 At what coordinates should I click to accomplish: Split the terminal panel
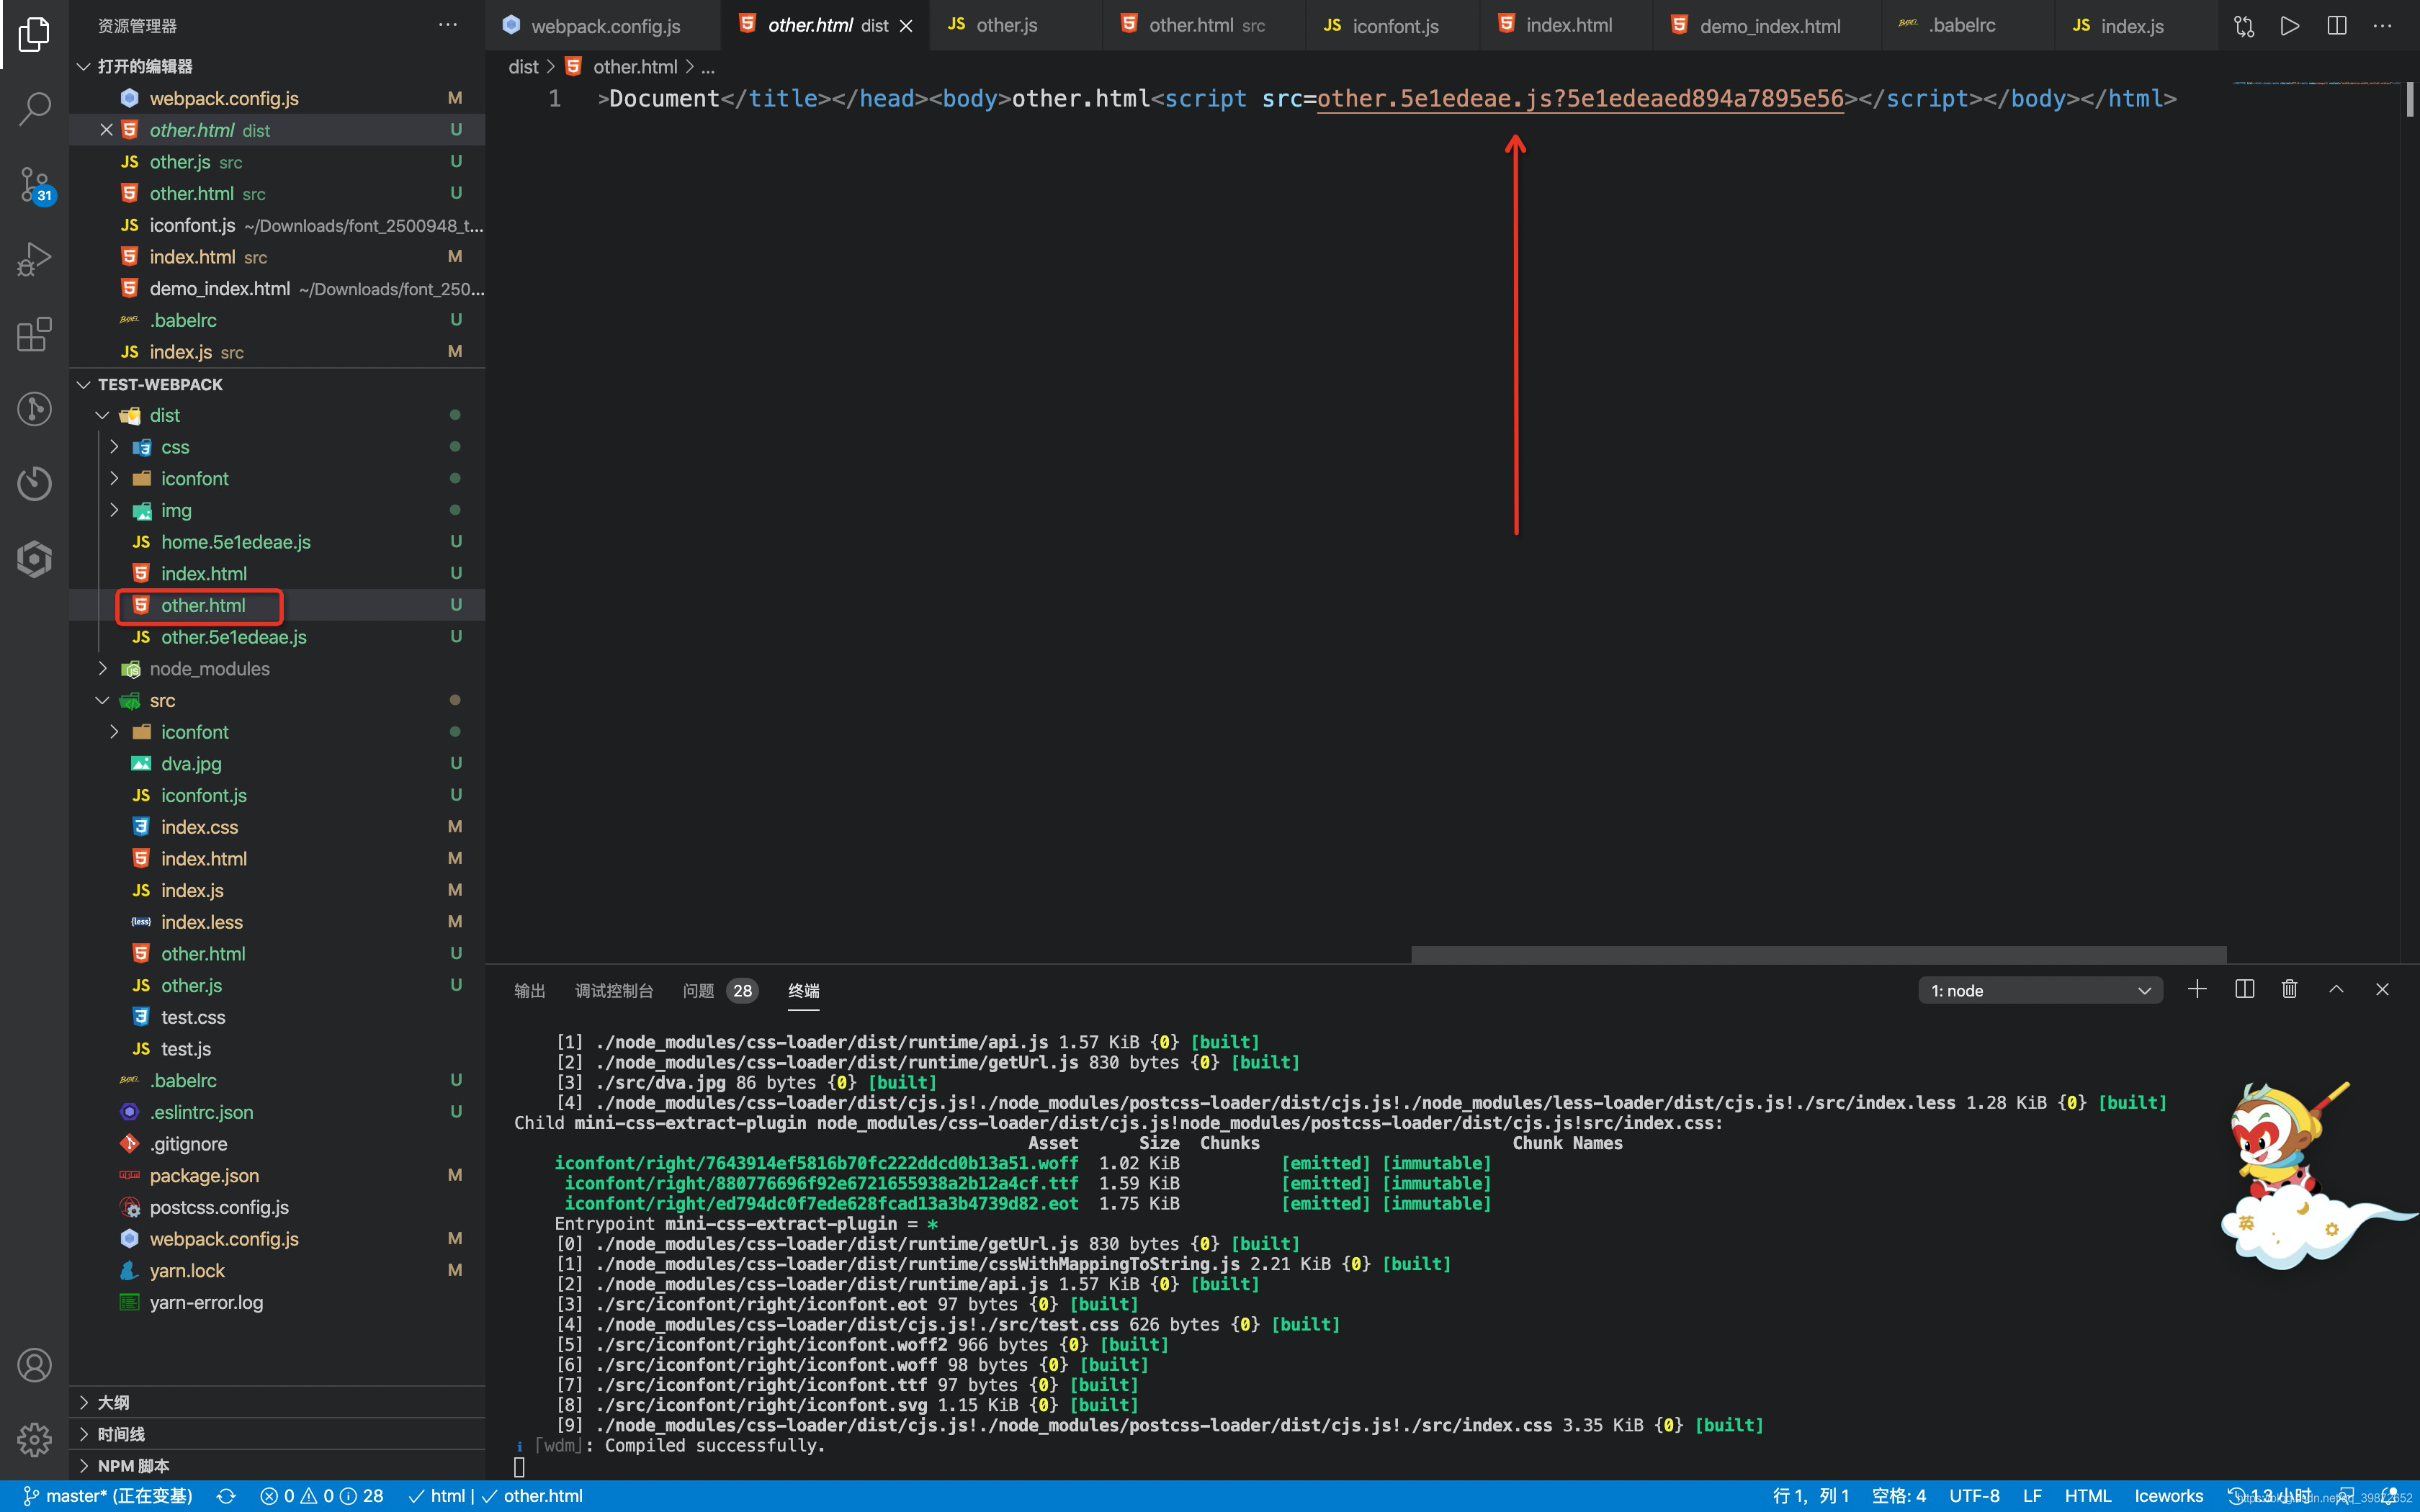(x=2244, y=989)
